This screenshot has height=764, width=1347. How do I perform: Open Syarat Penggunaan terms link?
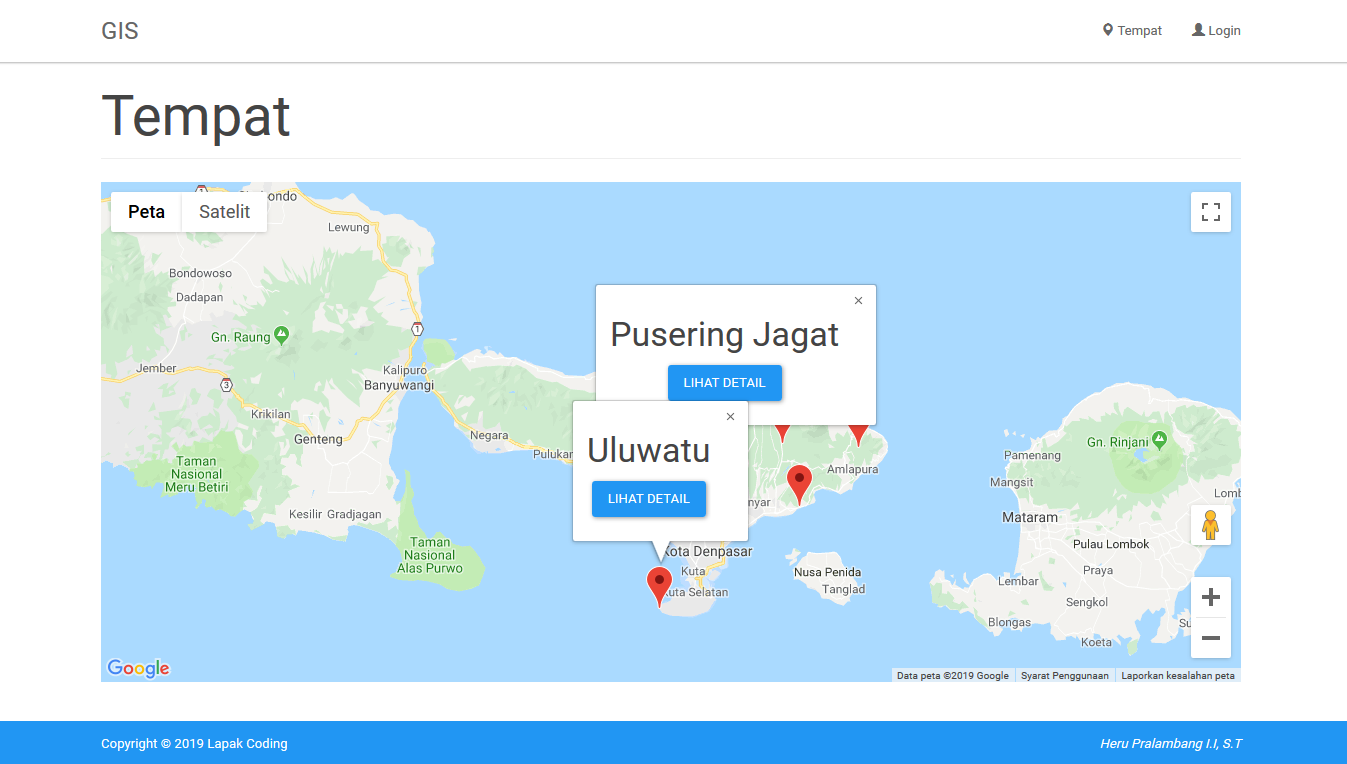click(x=1064, y=676)
